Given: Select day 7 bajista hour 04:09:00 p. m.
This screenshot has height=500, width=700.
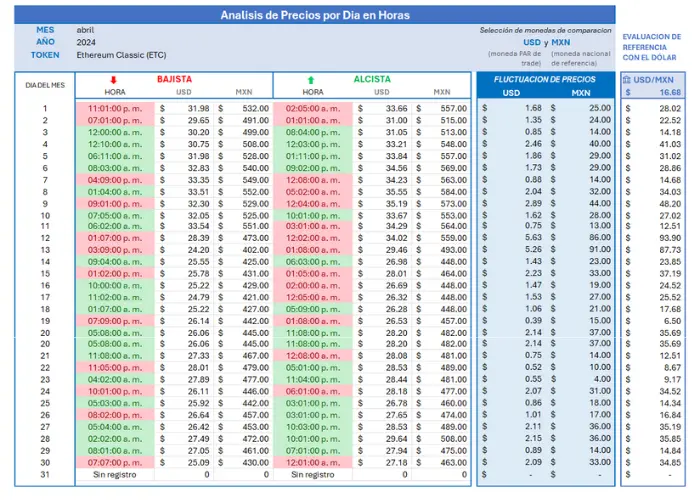Looking at the screenshot, I should (x=115, y=180).
